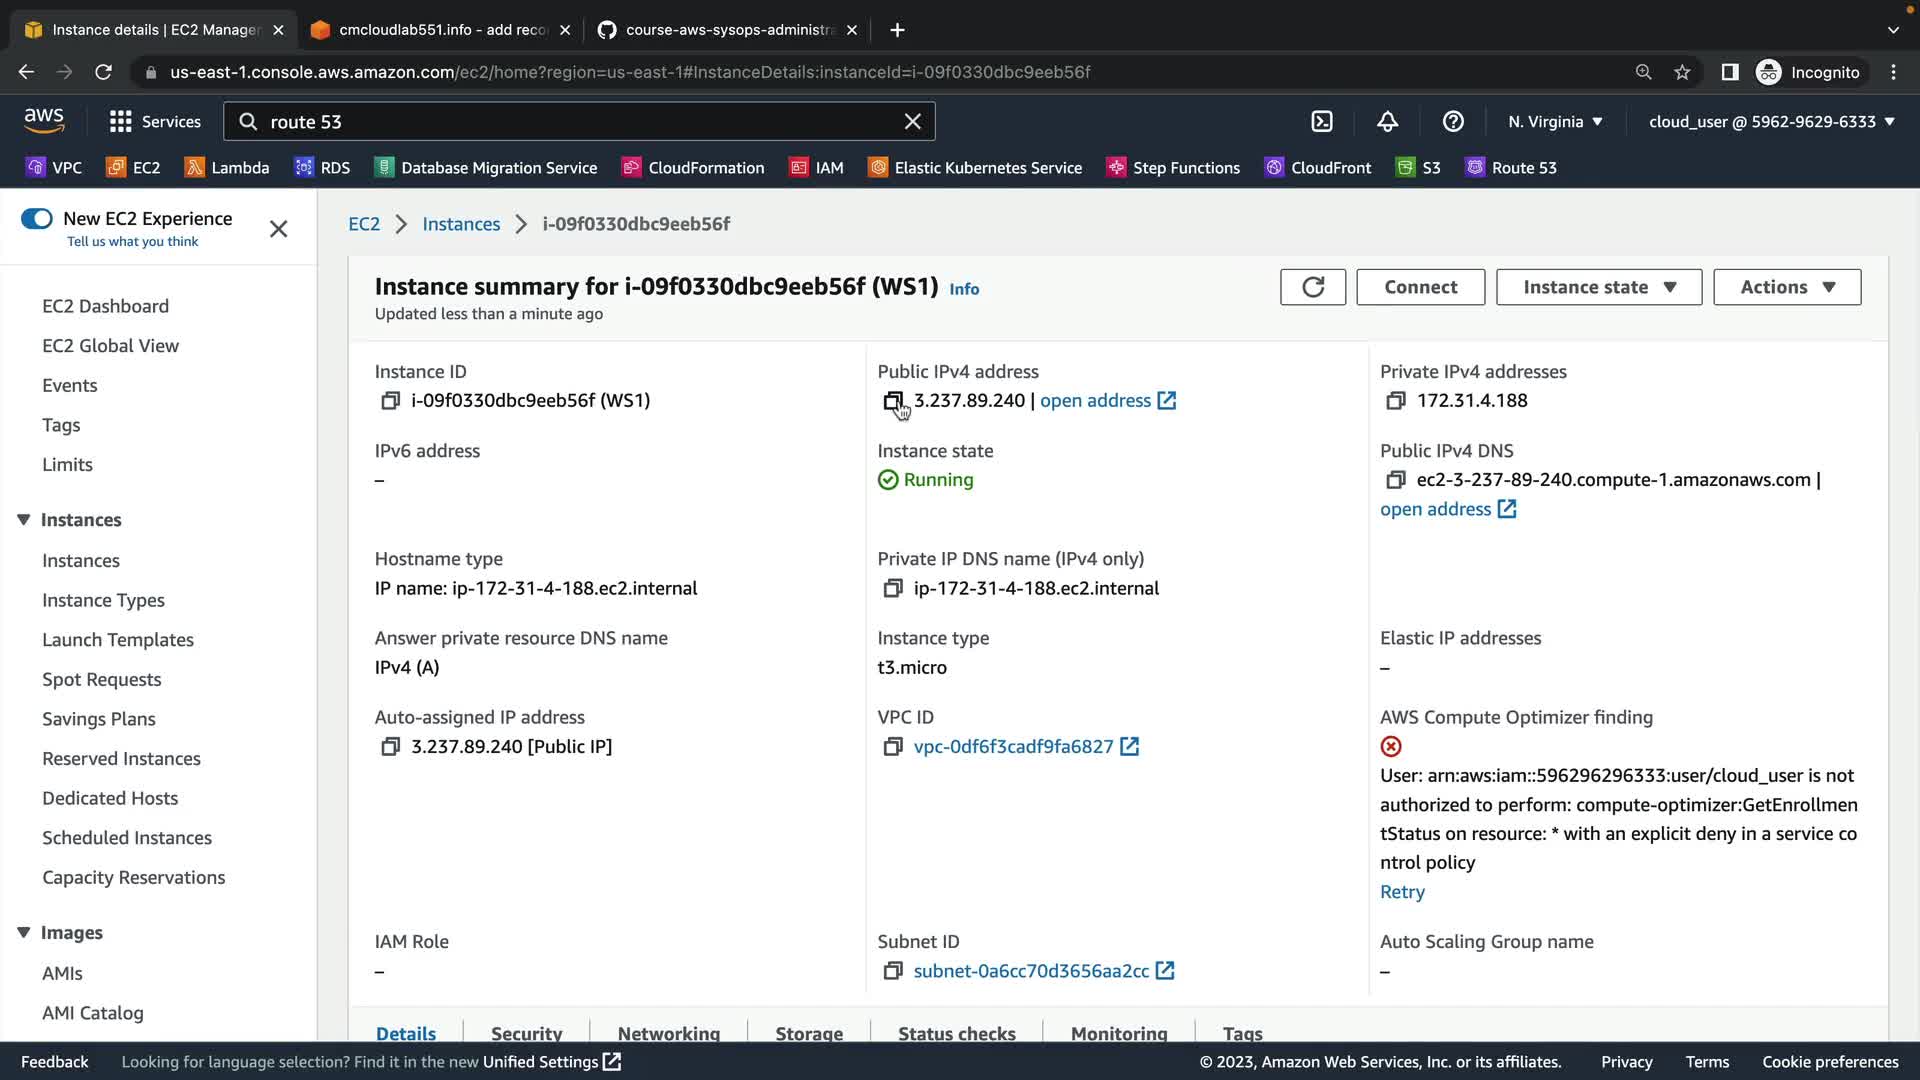Clear the search box text
Viewport: 1920px width, 1080px height.
[912, 122]
